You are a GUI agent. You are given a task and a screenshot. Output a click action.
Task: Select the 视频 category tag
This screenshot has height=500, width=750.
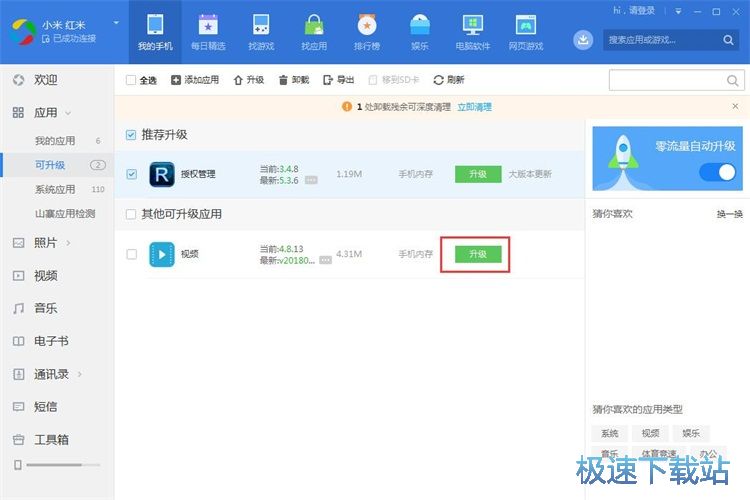click(x=650, y=433)
